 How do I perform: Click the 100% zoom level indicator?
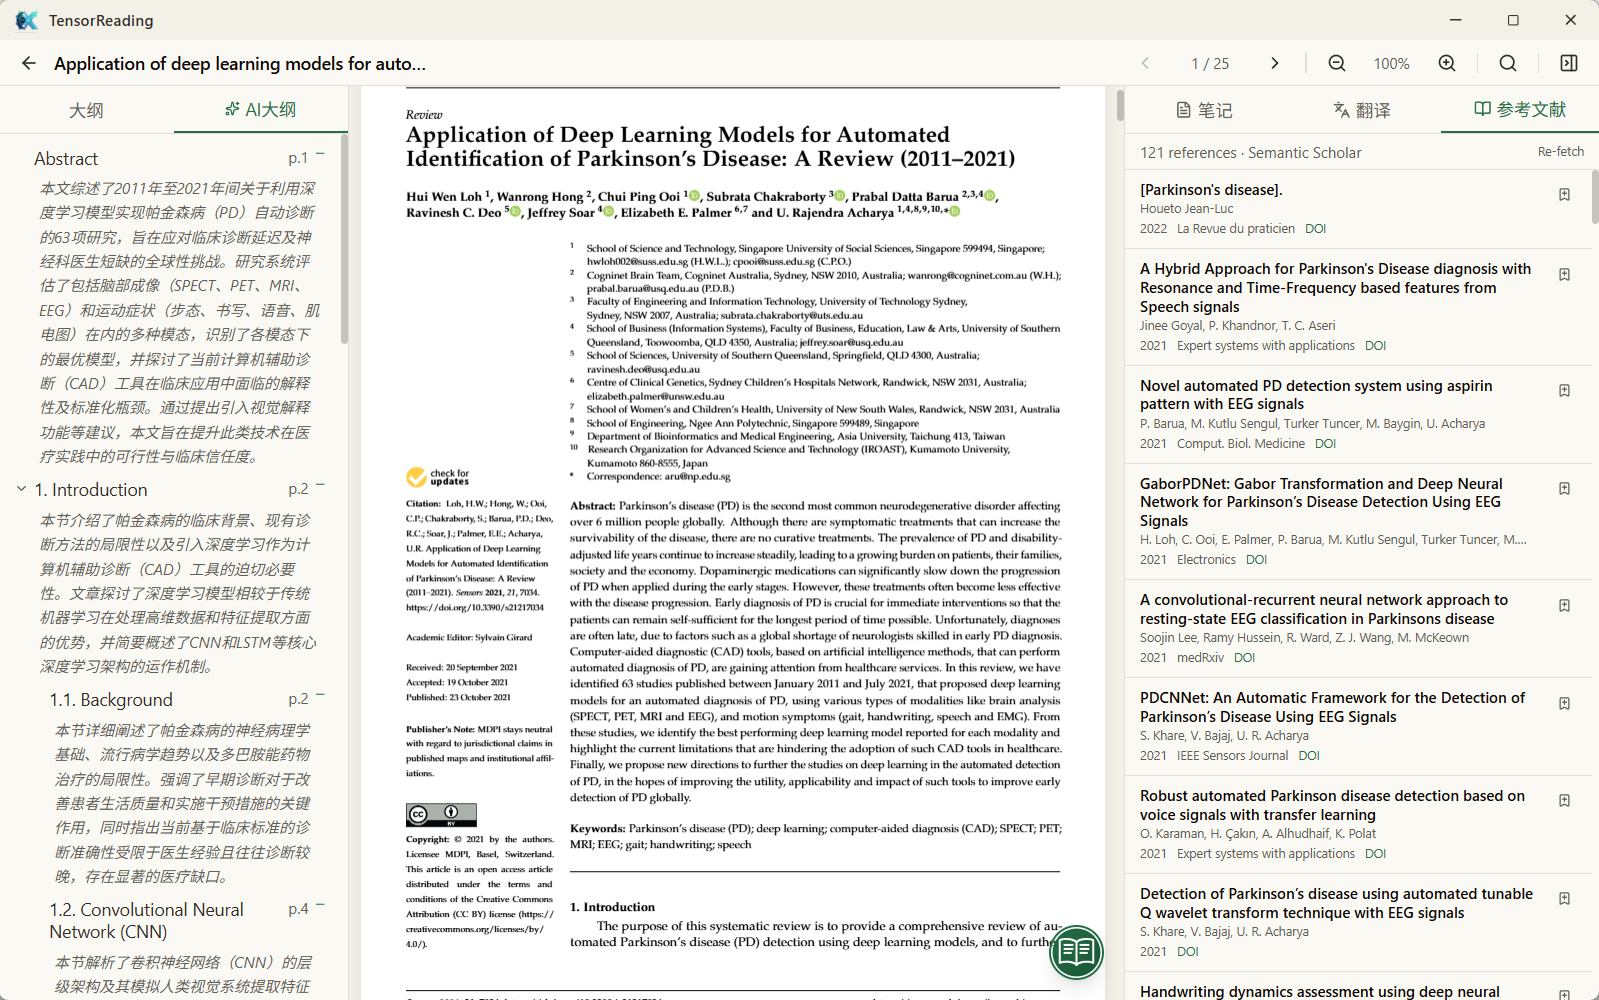(x=1391, y=63)
